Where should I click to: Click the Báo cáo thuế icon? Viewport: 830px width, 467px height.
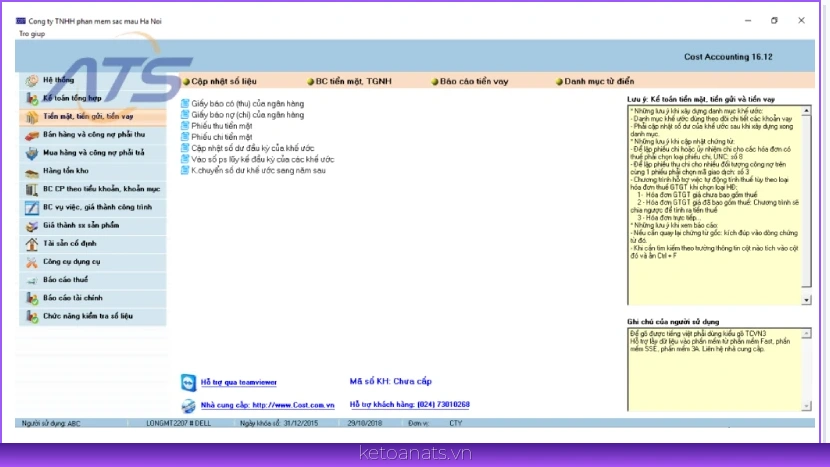click(32, 281)
